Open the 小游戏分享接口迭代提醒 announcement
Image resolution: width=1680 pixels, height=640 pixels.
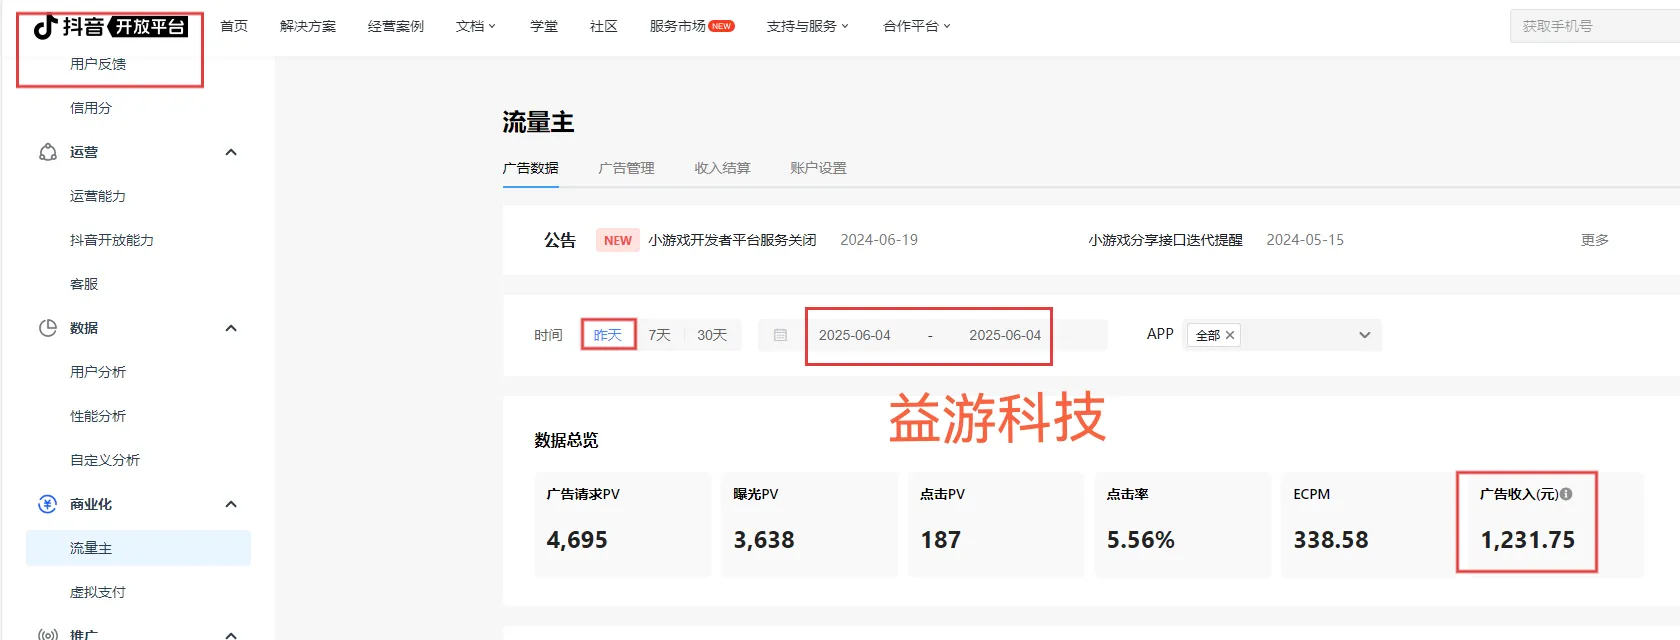tap(1166, 240)
